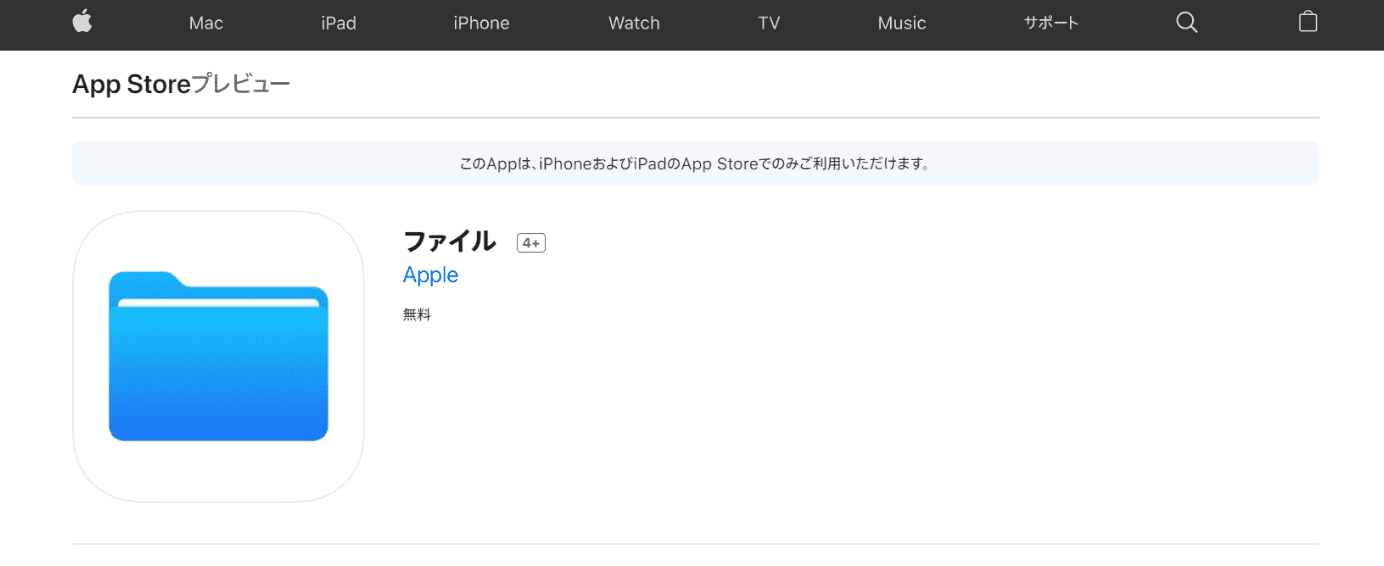Click the 無料 price label
The height and width of the screenshot is (566, 1384).
pyautogui.click(x=417, y=315)
